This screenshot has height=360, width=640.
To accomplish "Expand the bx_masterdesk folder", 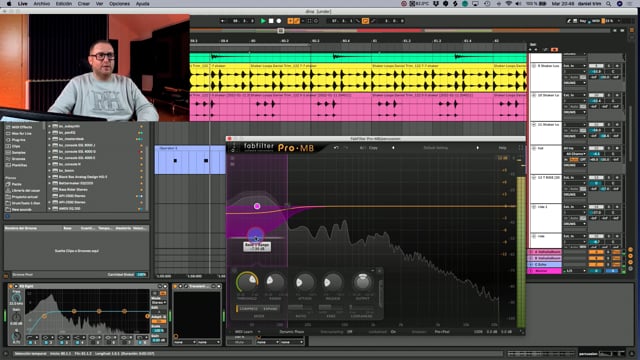I will 49,139.
